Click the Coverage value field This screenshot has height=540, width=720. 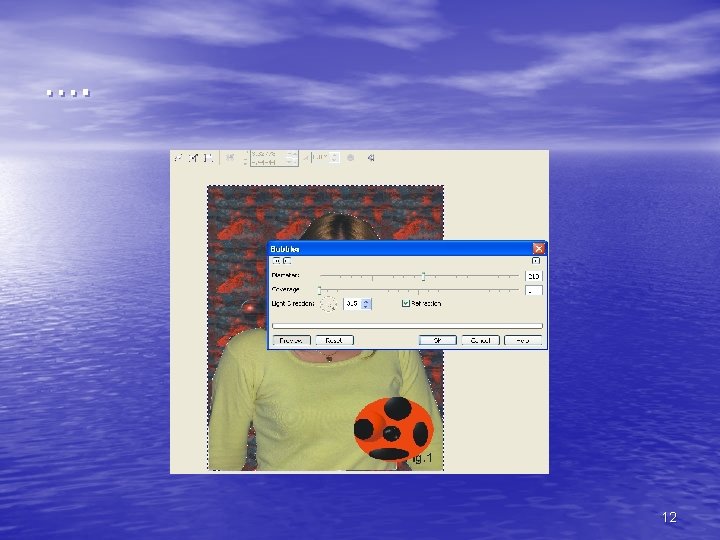point(534,290)
